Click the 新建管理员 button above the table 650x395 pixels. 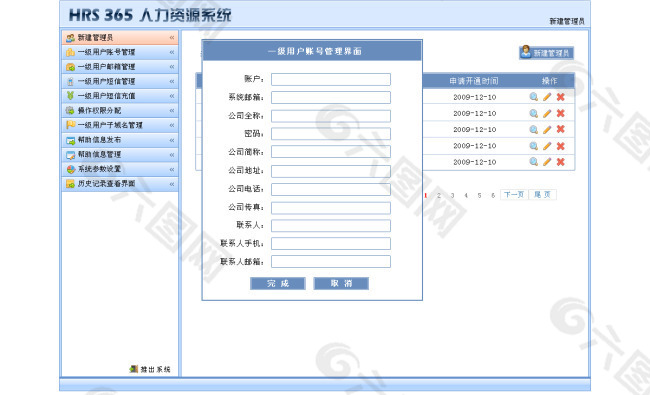[x=546, y=53]
